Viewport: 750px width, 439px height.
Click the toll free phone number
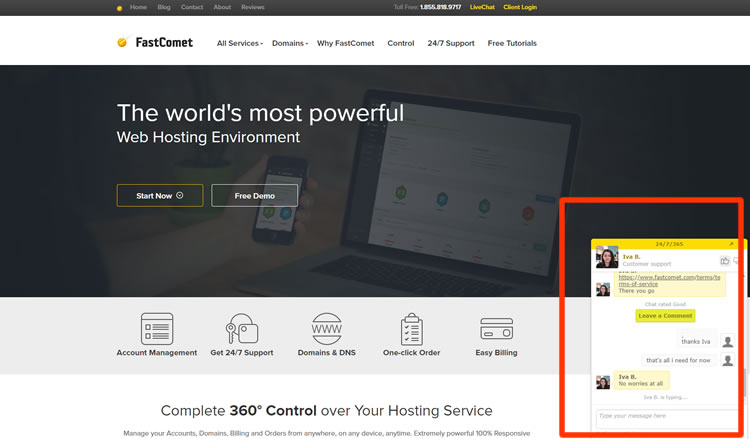click(441, 7)
